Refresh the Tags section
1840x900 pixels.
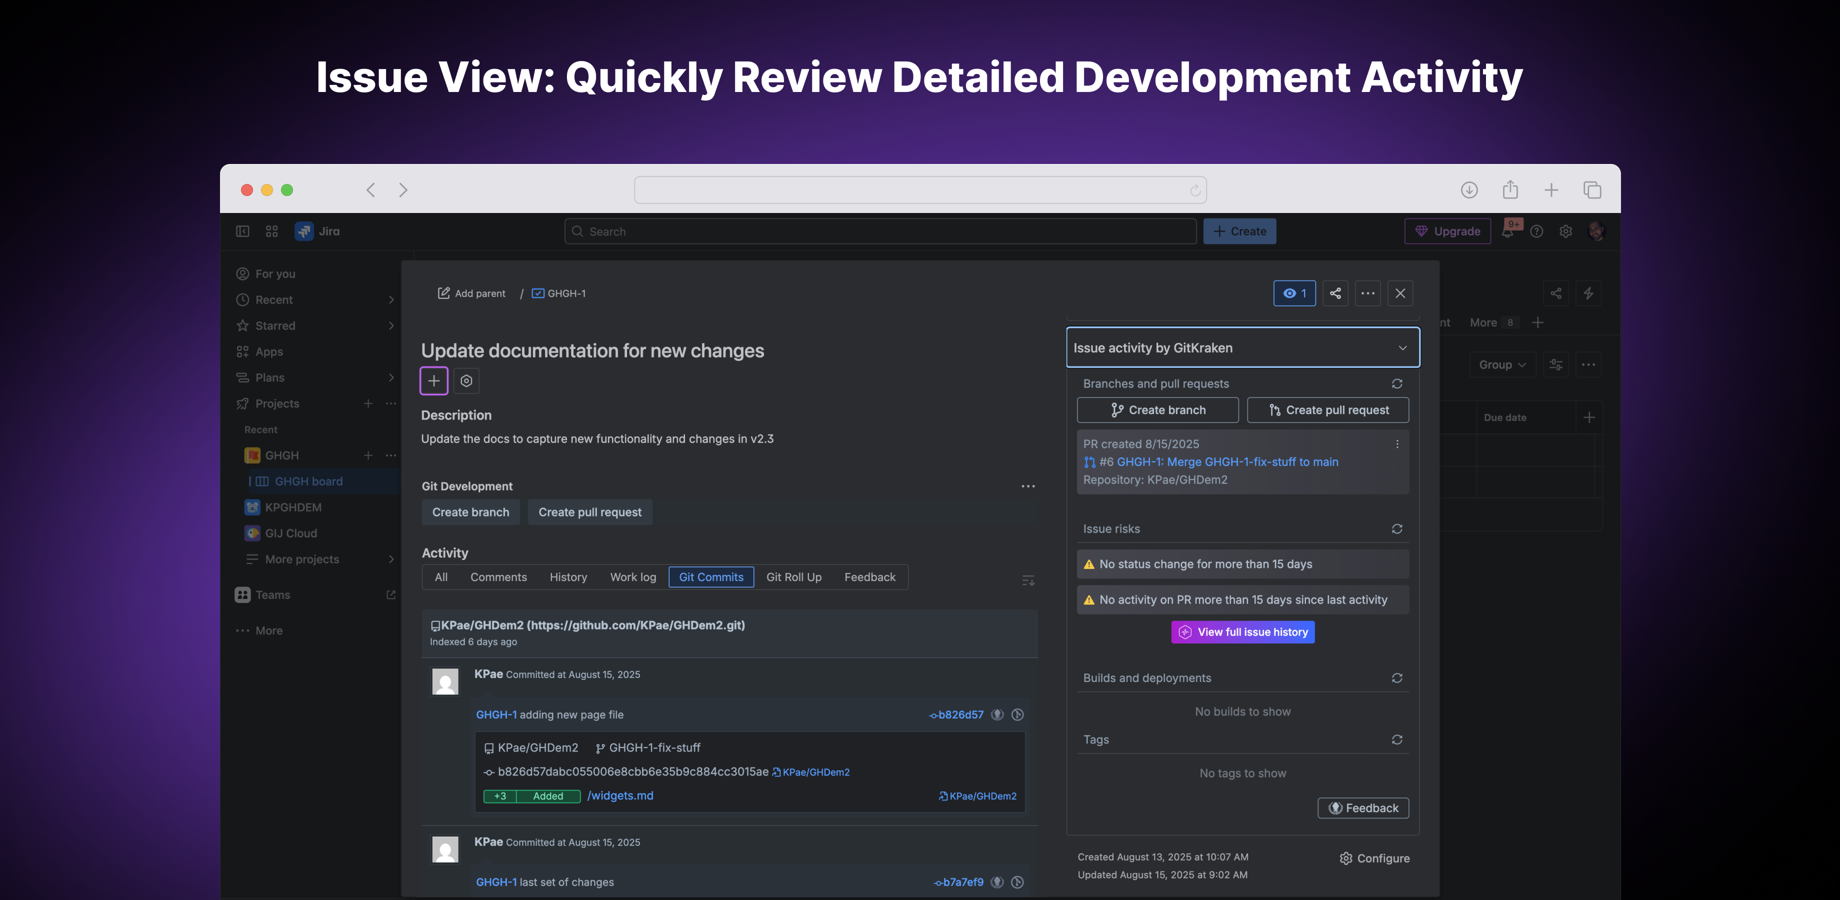1397,740
